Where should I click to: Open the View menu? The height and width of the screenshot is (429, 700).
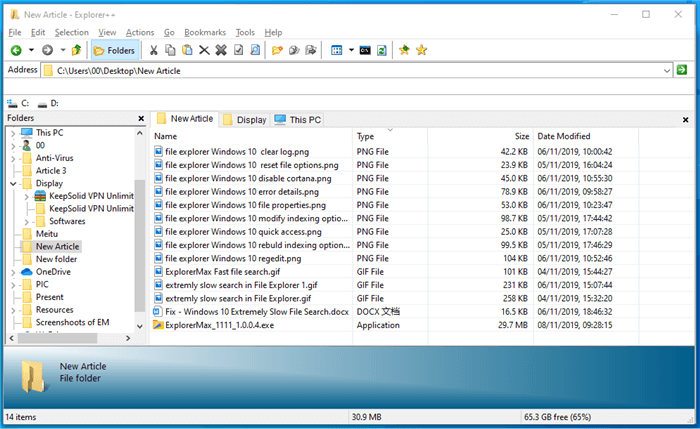[107, 32]
